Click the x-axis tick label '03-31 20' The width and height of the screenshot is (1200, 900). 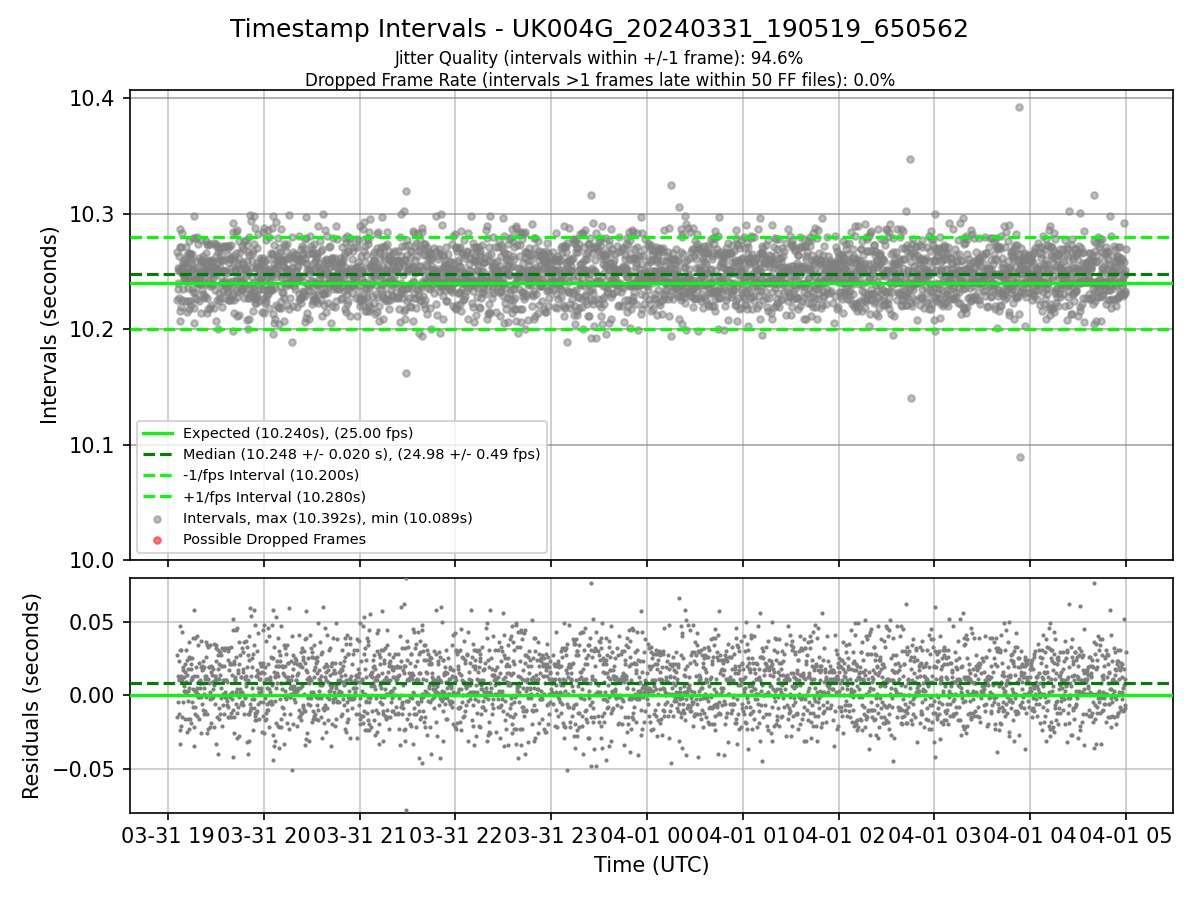(x=263, y=836)
